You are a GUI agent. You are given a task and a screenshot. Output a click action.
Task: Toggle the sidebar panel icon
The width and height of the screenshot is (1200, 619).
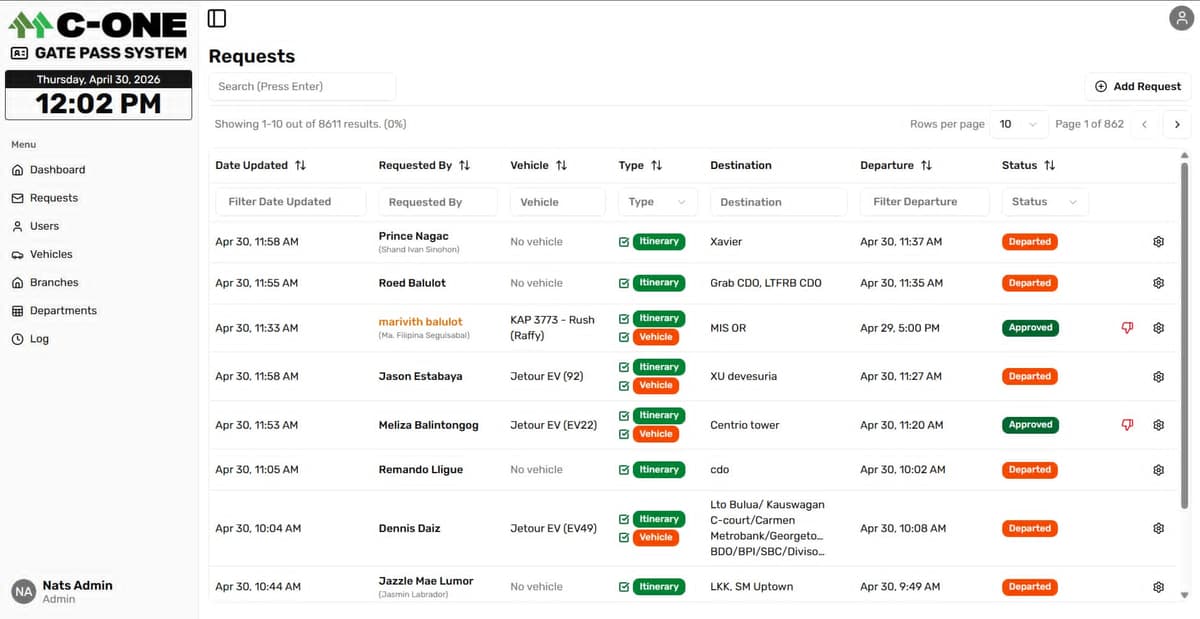point(217,18)
